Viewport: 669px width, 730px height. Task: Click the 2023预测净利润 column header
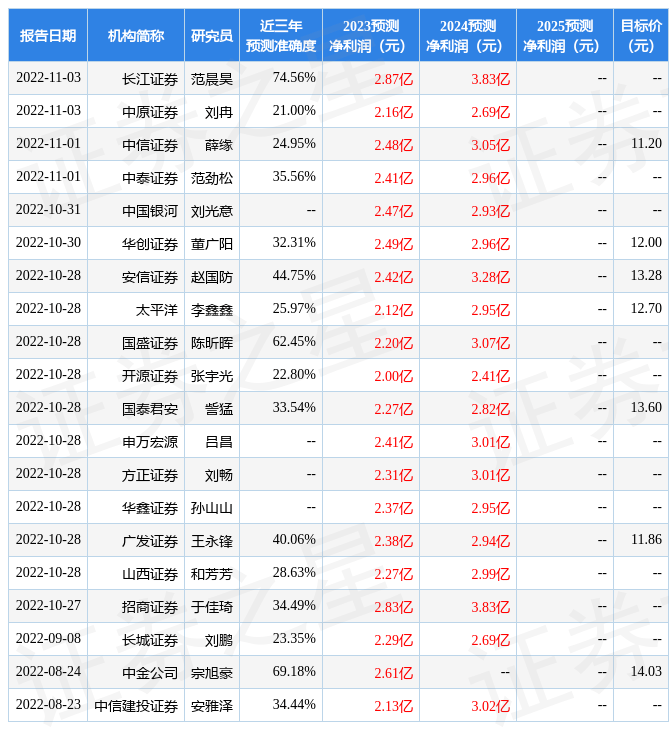tap(371, 35)
